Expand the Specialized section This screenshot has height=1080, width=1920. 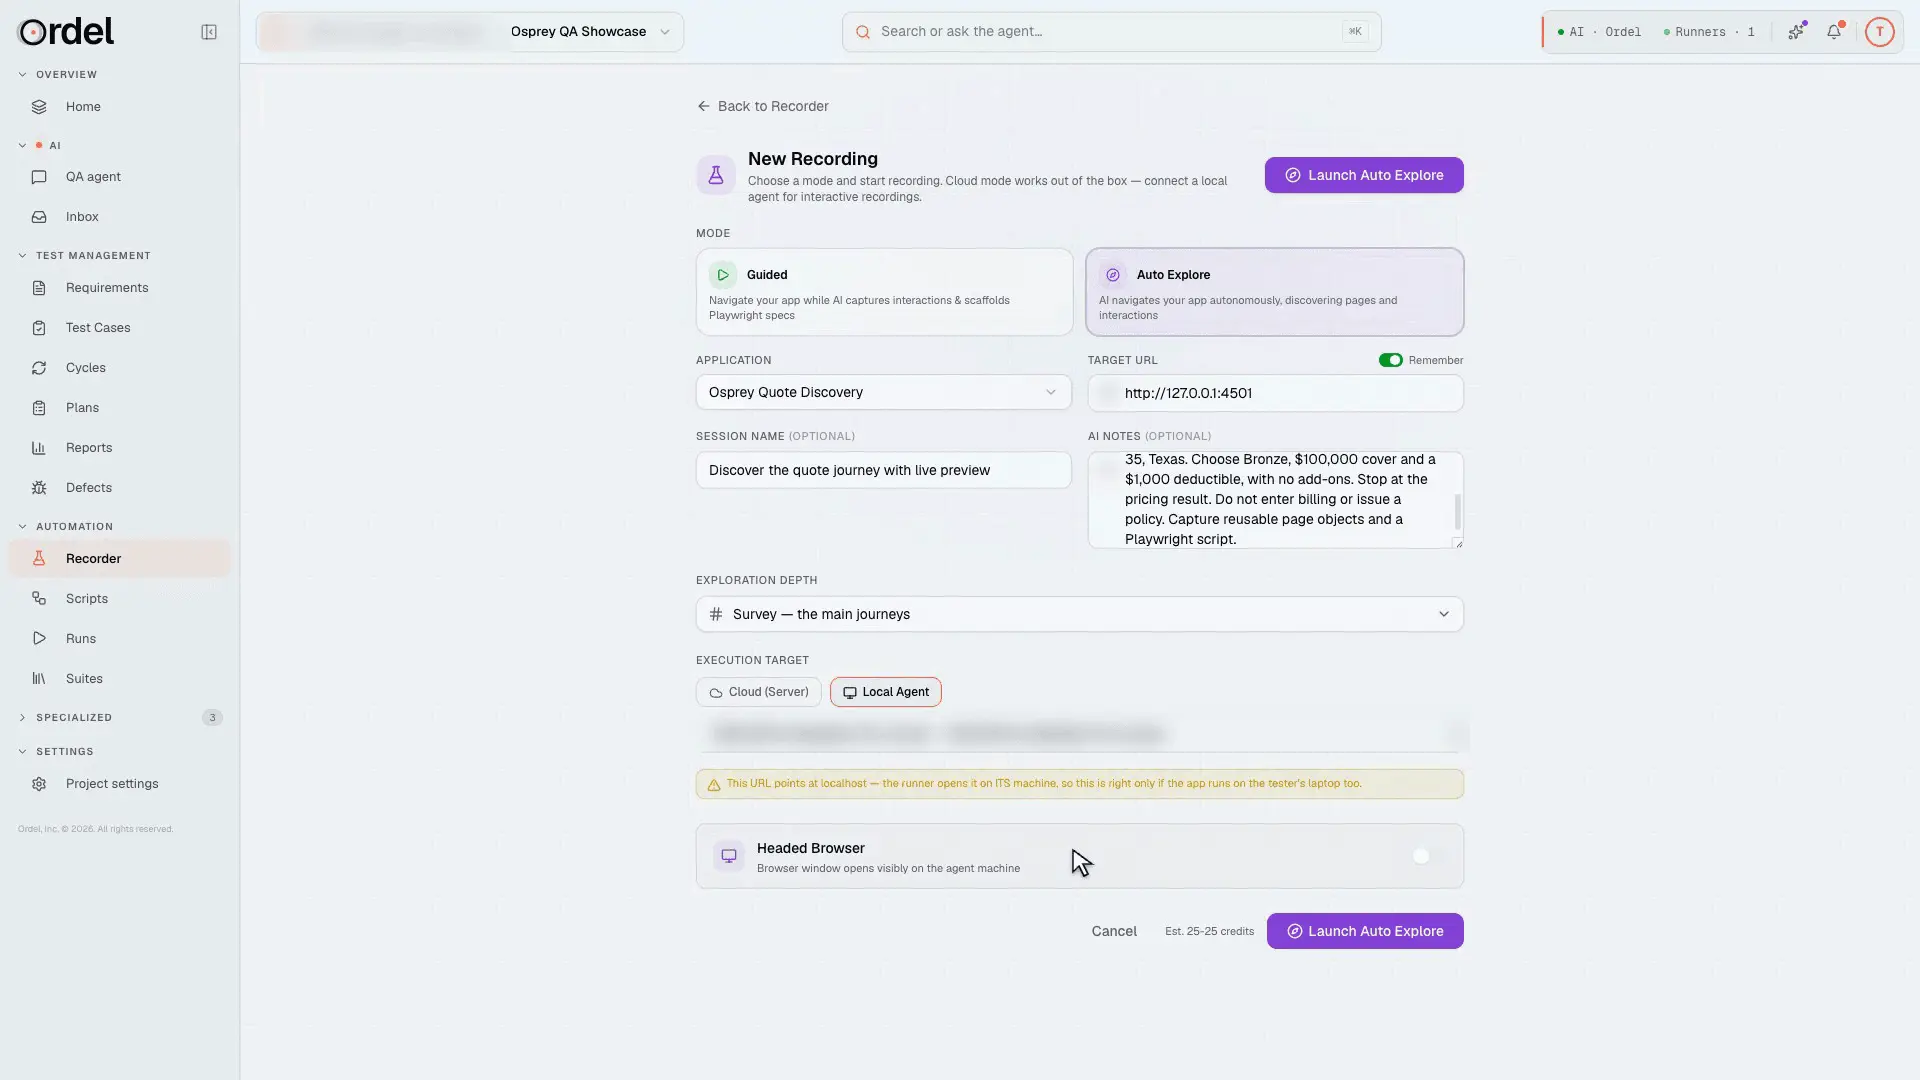(23, 718)
